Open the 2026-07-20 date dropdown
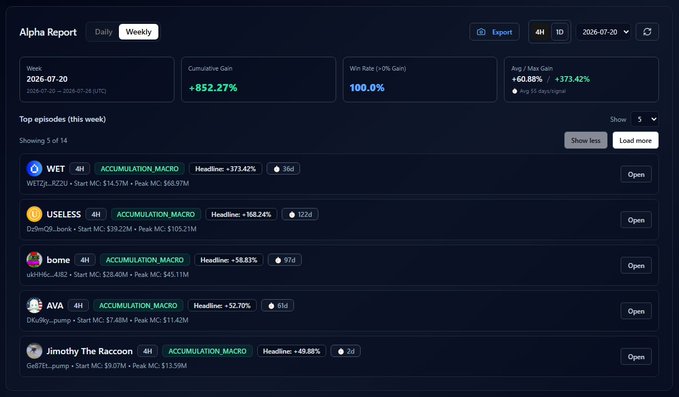679x397 pixels. click(x=604, y=32)
